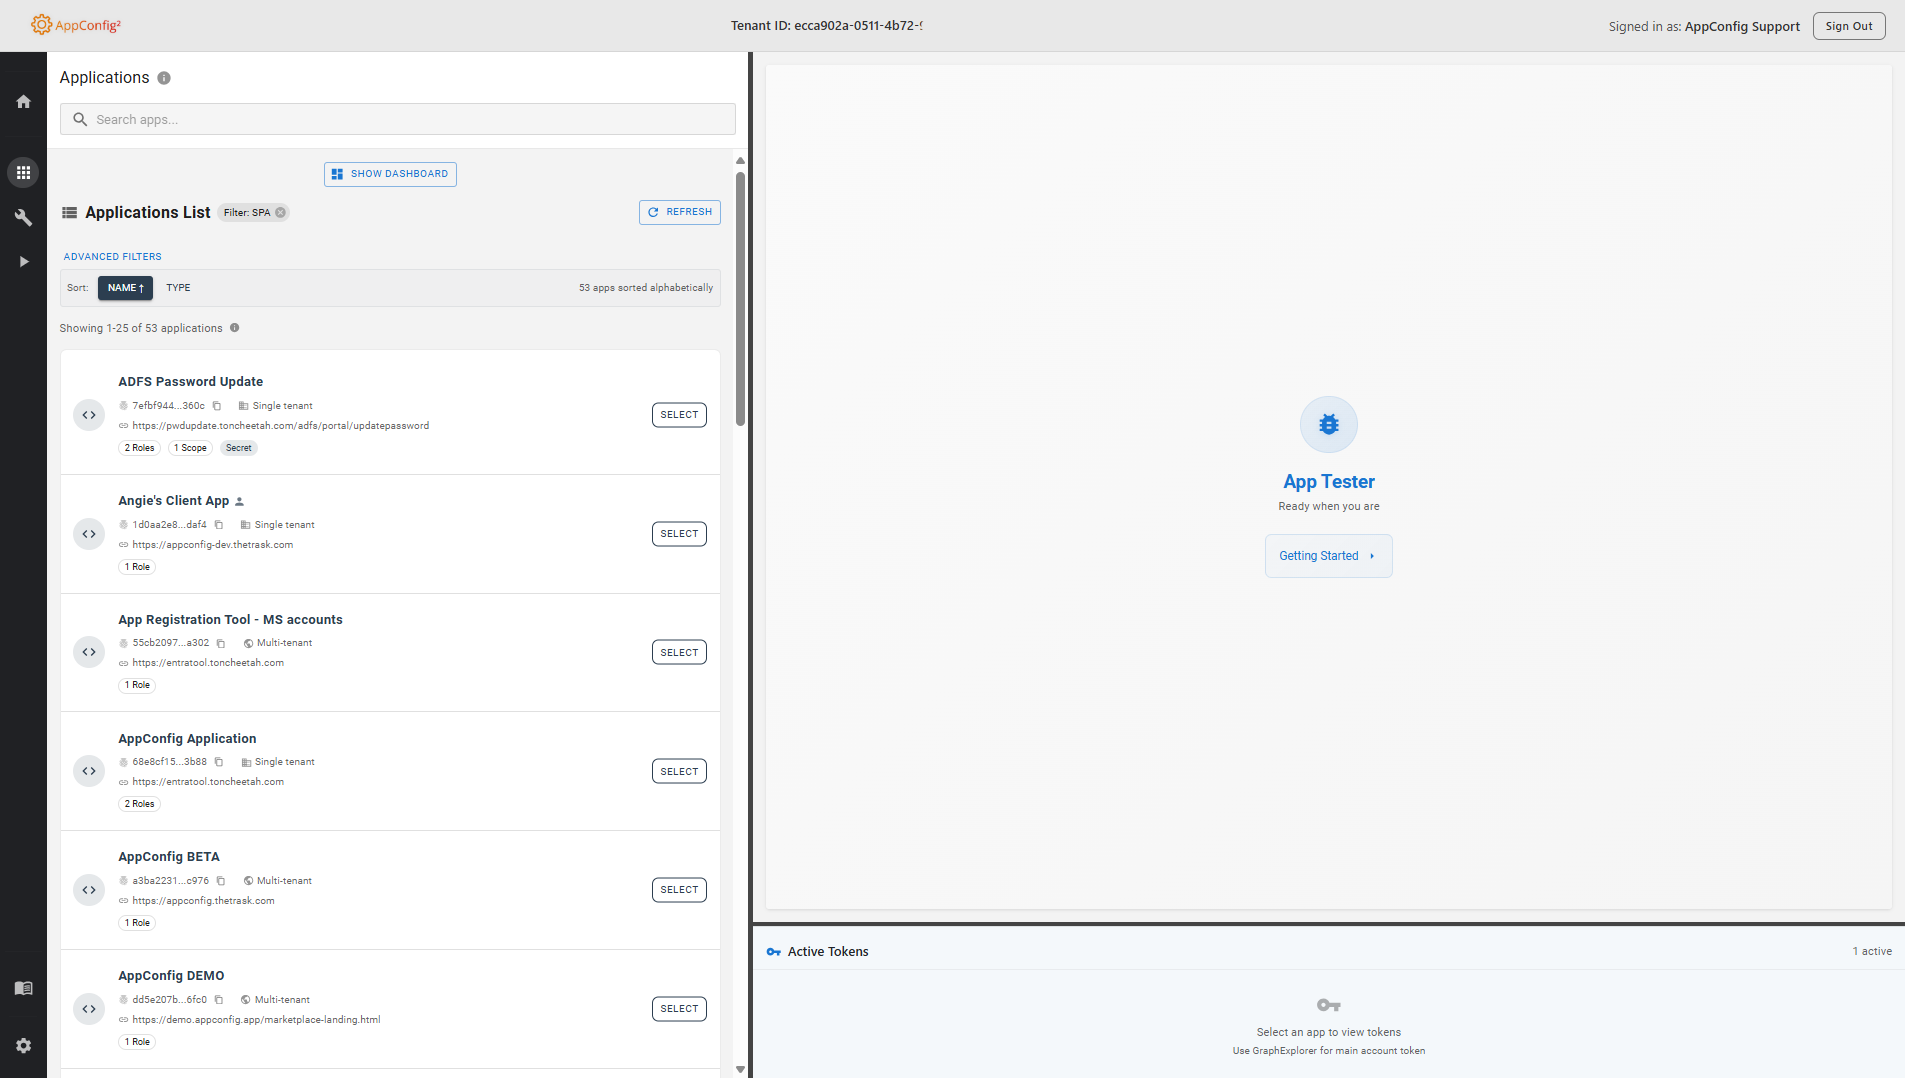This screenshot has height=1078, width=1905.
Task: Click the Show Dashboard button
Action: tap(390, 174)
